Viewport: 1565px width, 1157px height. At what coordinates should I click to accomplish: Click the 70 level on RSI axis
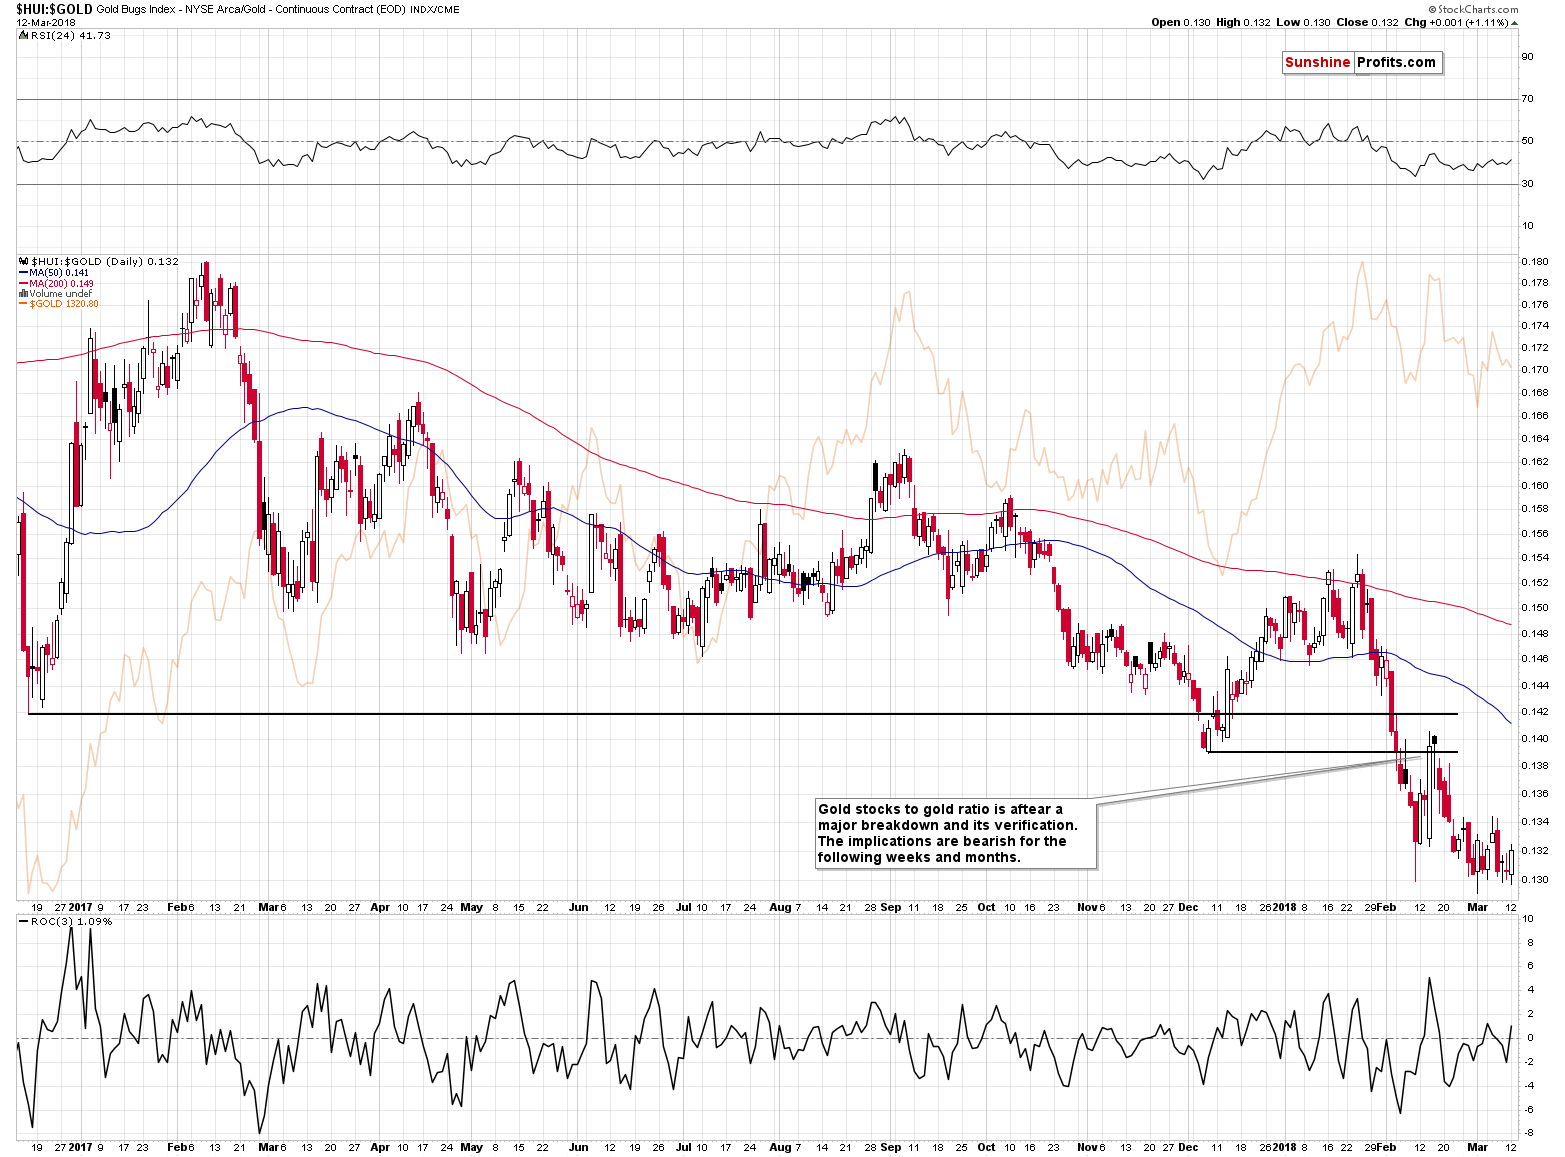1528,99
